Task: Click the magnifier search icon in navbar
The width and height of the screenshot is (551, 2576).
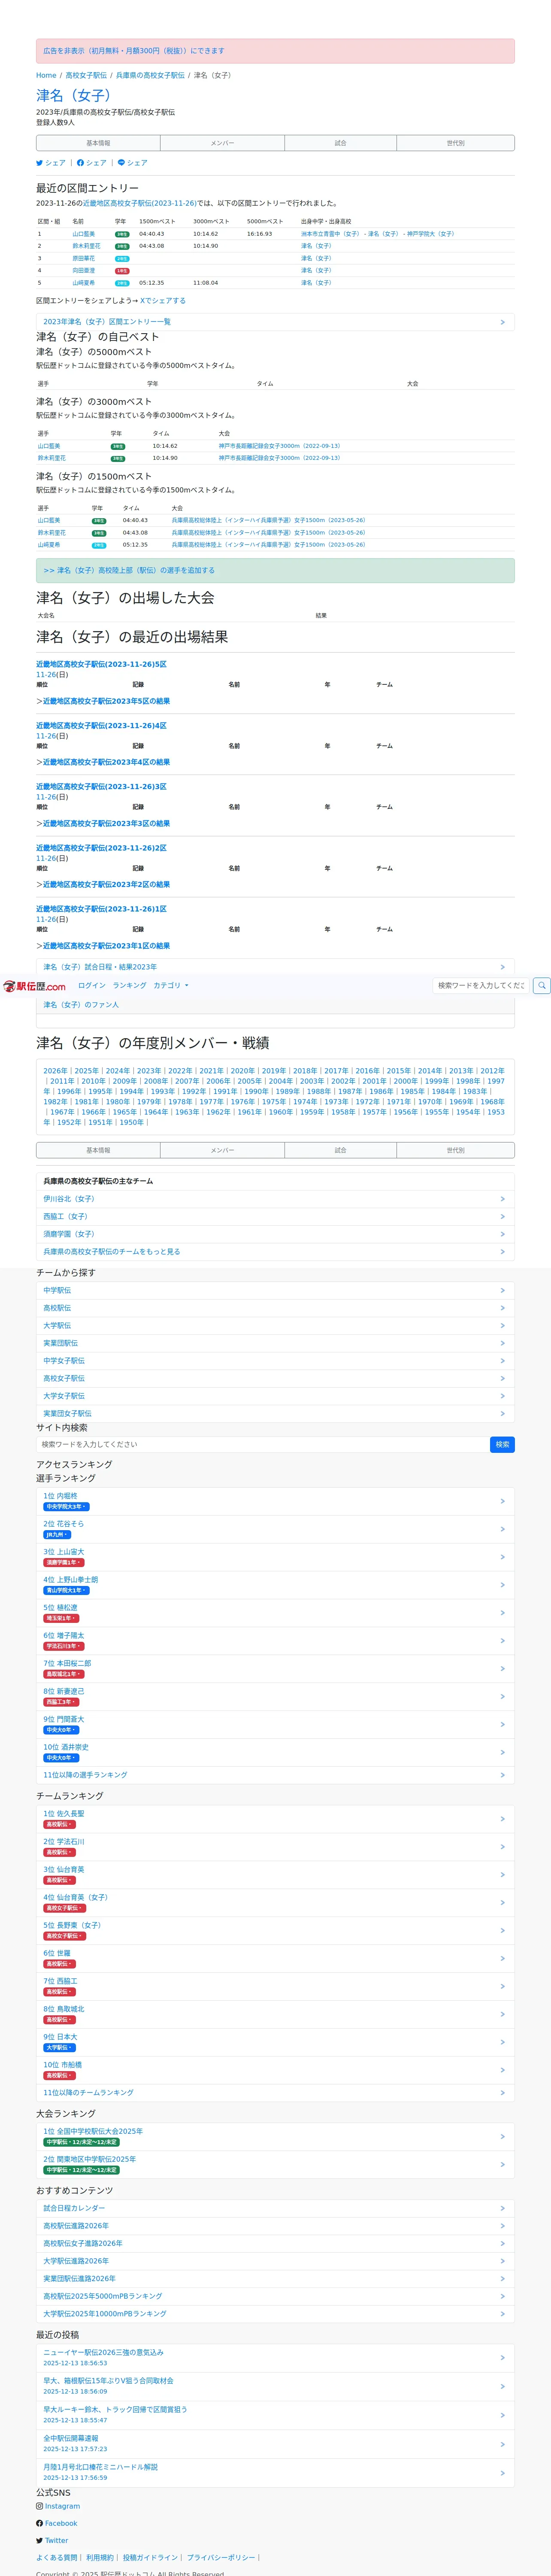Action: point(541,986)
